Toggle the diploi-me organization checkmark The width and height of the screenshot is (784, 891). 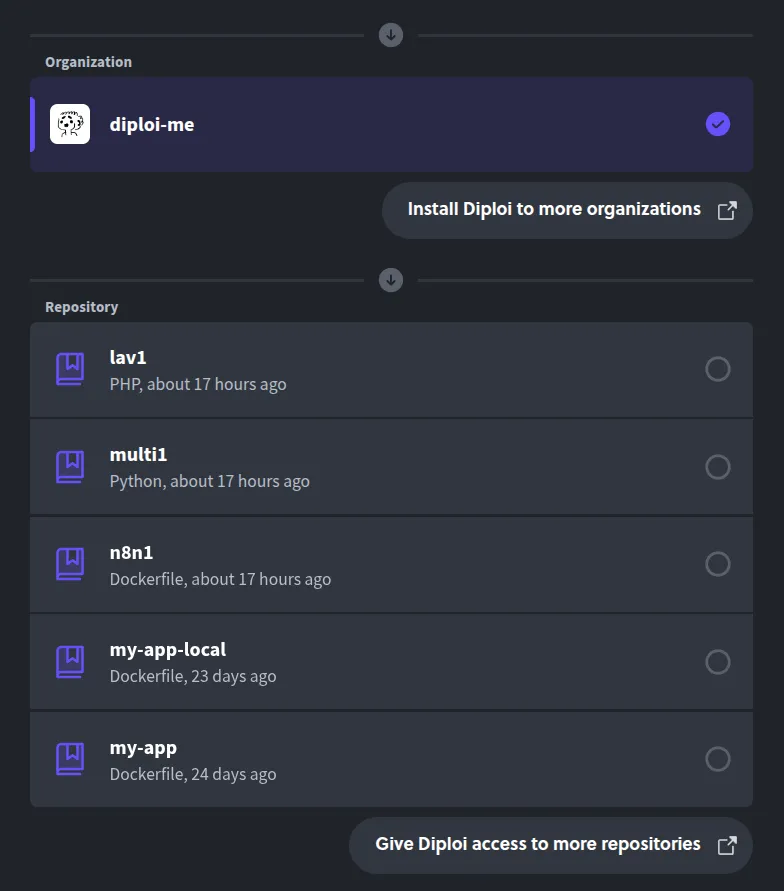pyautogui.click(x=718, y=124)
